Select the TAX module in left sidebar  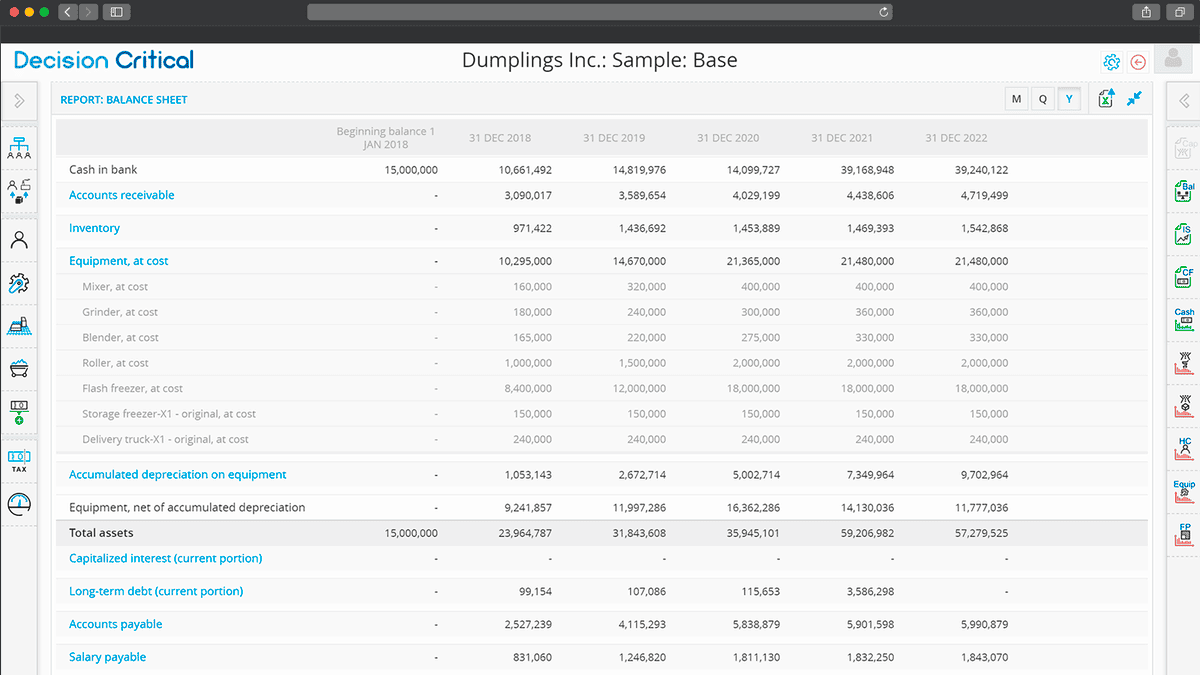pyautogui.click(x=20, y=460)
